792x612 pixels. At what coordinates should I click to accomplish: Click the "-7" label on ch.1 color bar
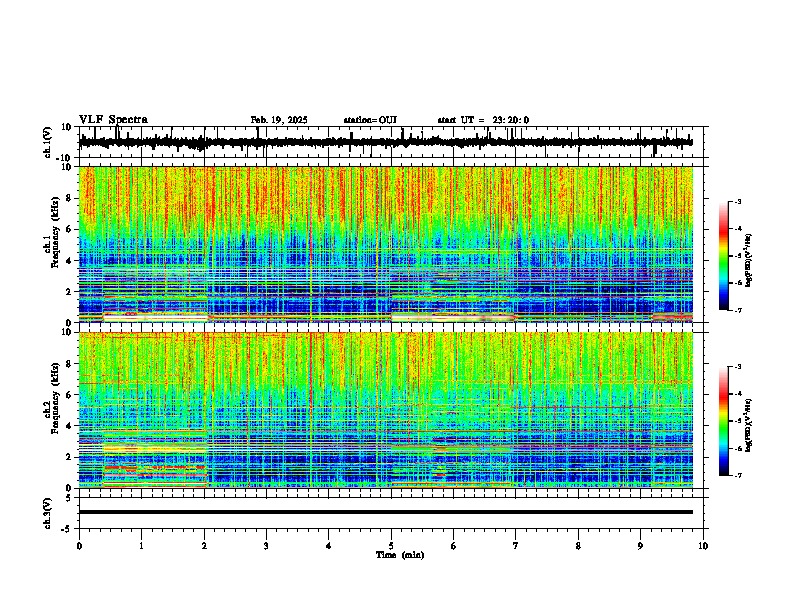737,310
